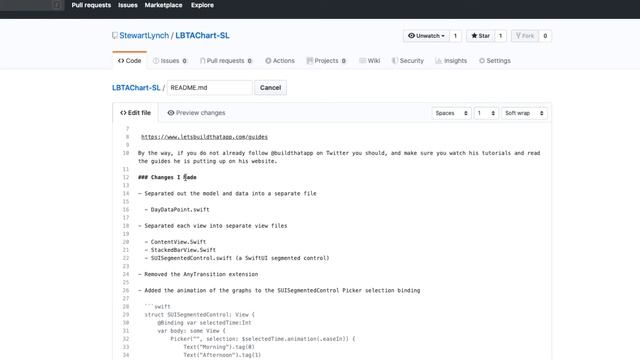Switch to the repository Issues tab

pyautogui.click(x=170, y=60)
